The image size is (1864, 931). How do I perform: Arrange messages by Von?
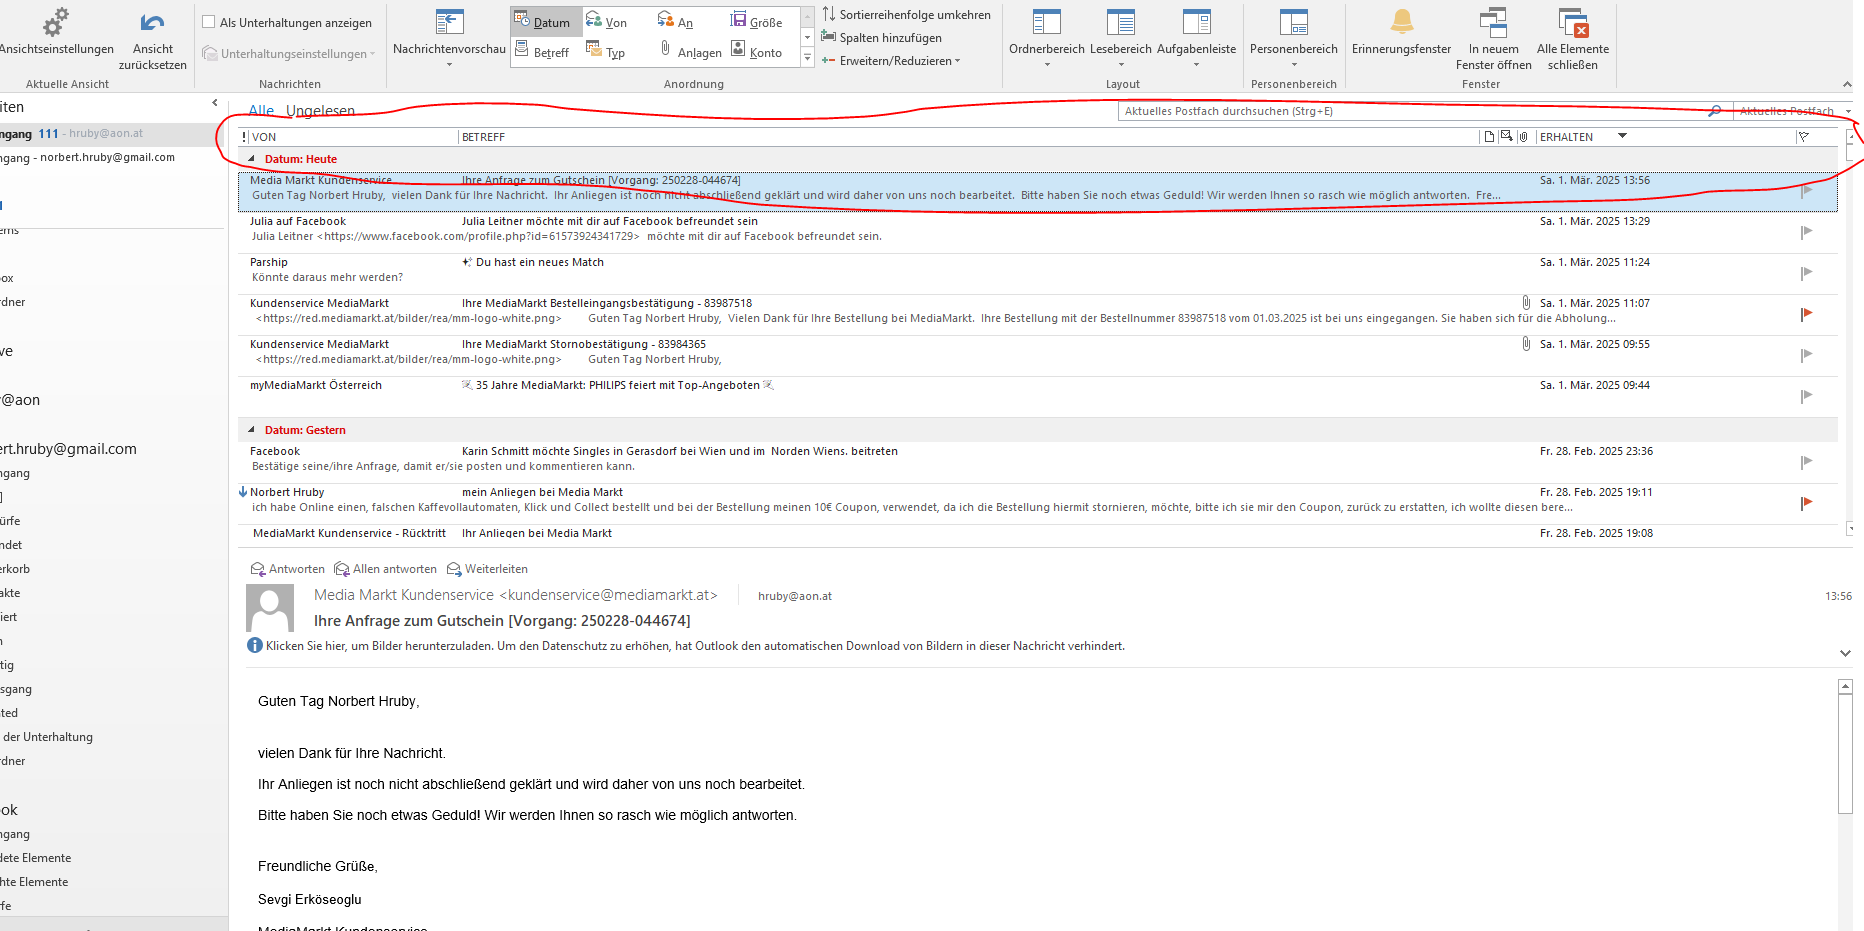pyautogui.click(x=608, y=22)
